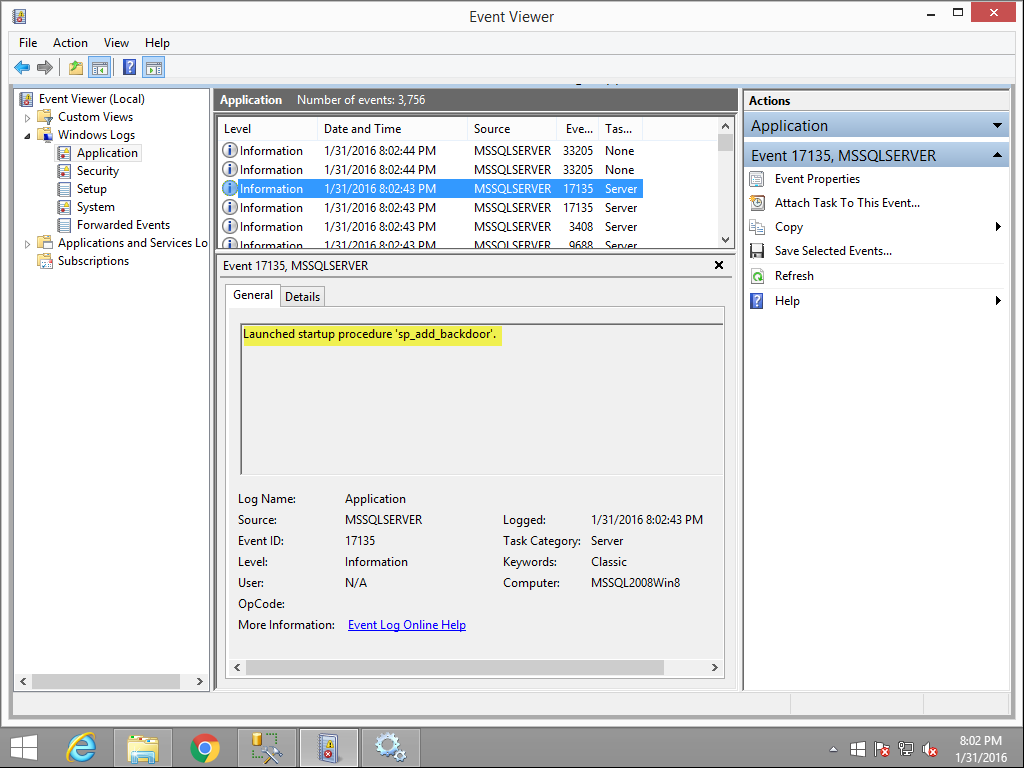
Task: Click the muted volume tray icon
Action: coord(929,749)
